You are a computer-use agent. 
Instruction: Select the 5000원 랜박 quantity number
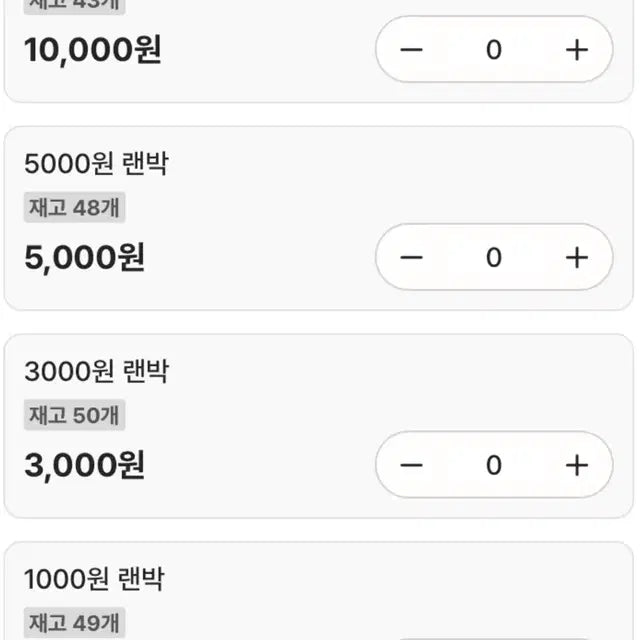pos(493,258)
